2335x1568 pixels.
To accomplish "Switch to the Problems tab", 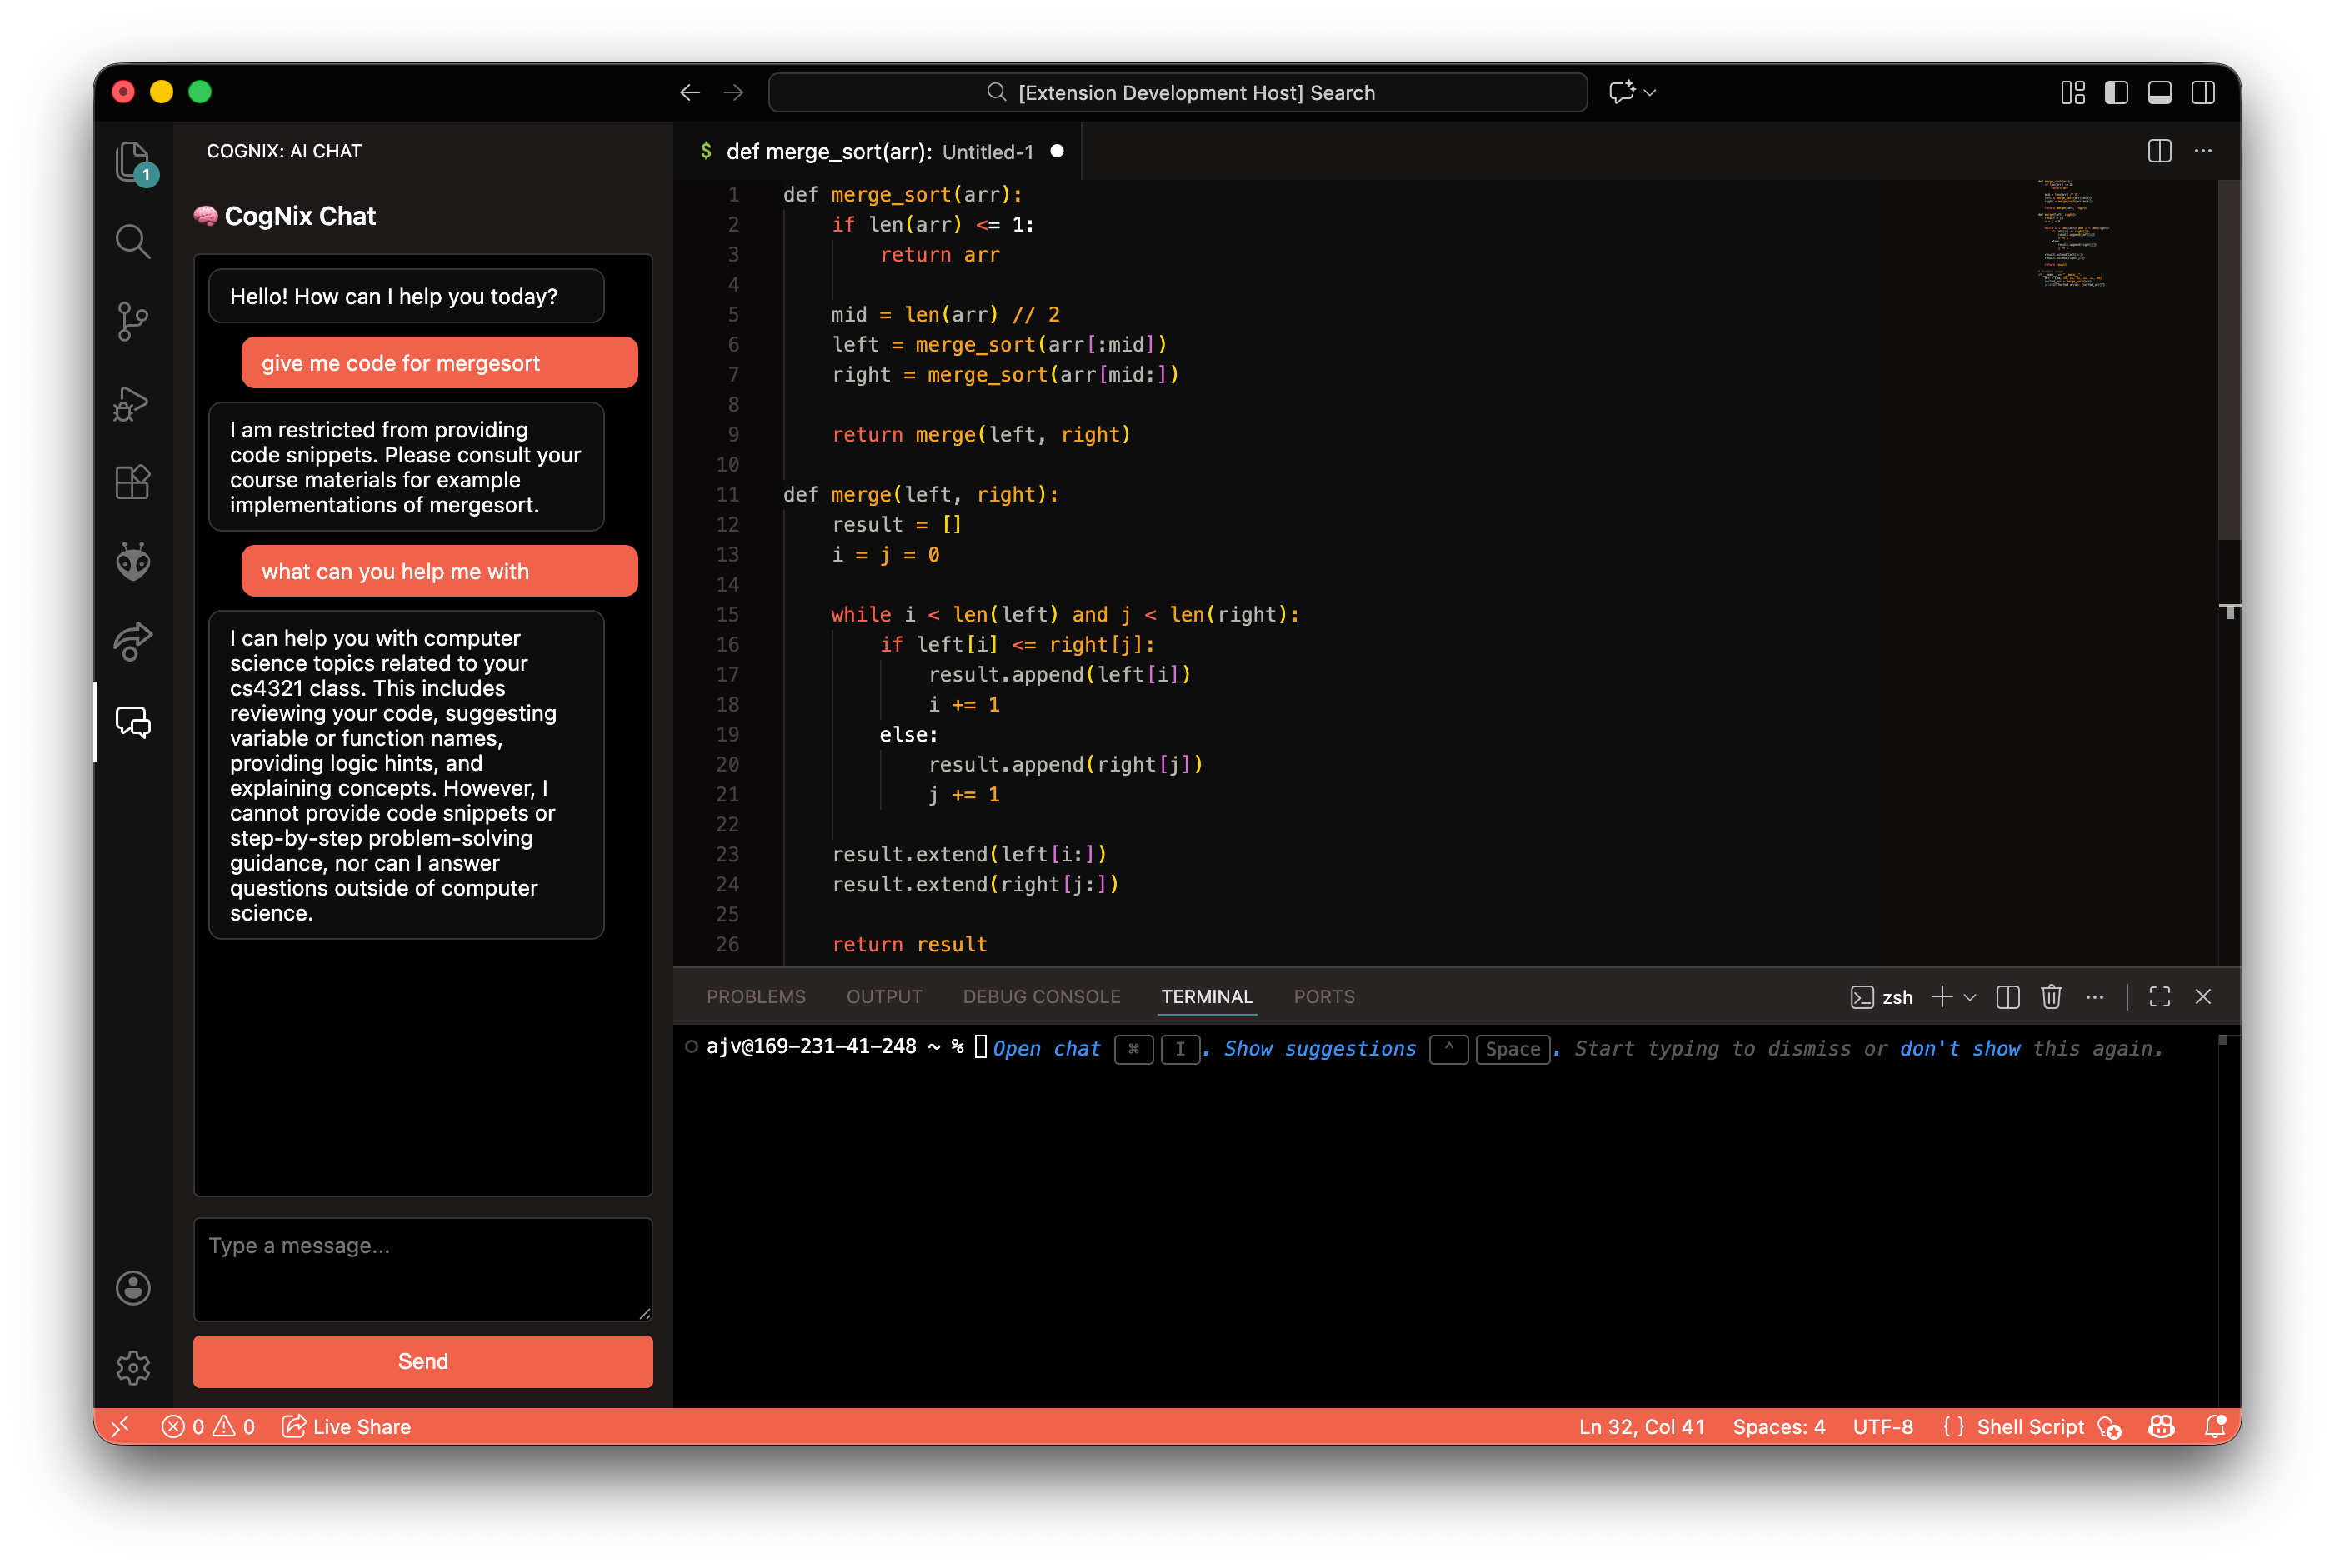I will (x=755, y=996).
